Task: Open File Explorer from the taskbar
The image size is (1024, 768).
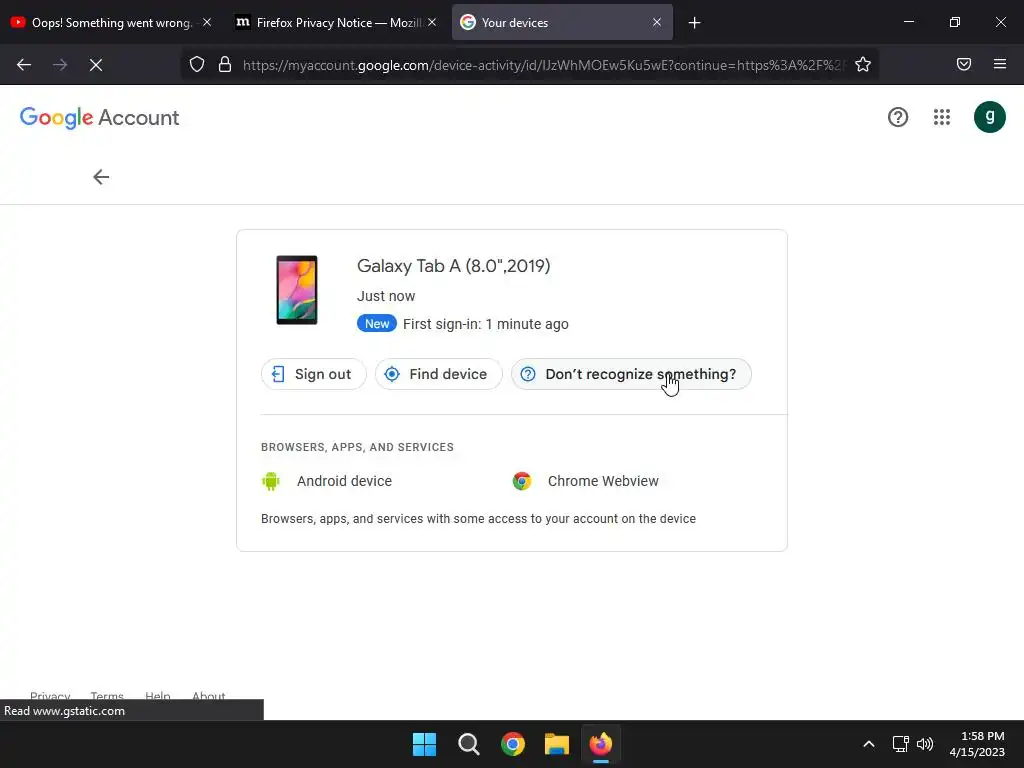Action: [x=557, y=744]
